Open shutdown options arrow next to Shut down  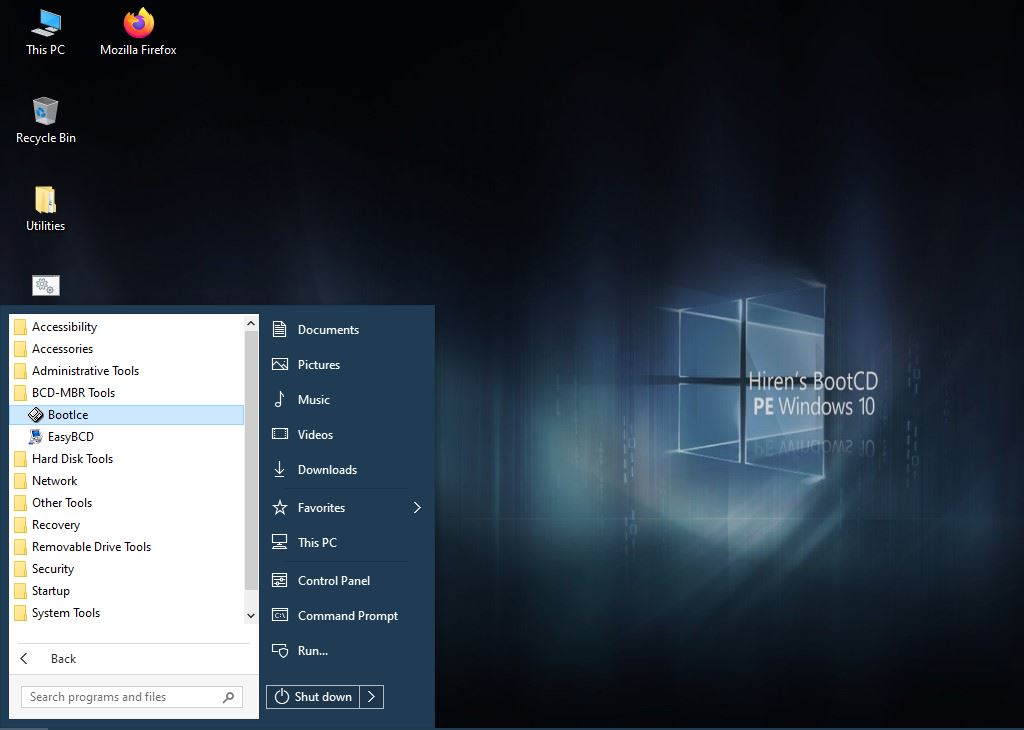click(x=371, y=697)
